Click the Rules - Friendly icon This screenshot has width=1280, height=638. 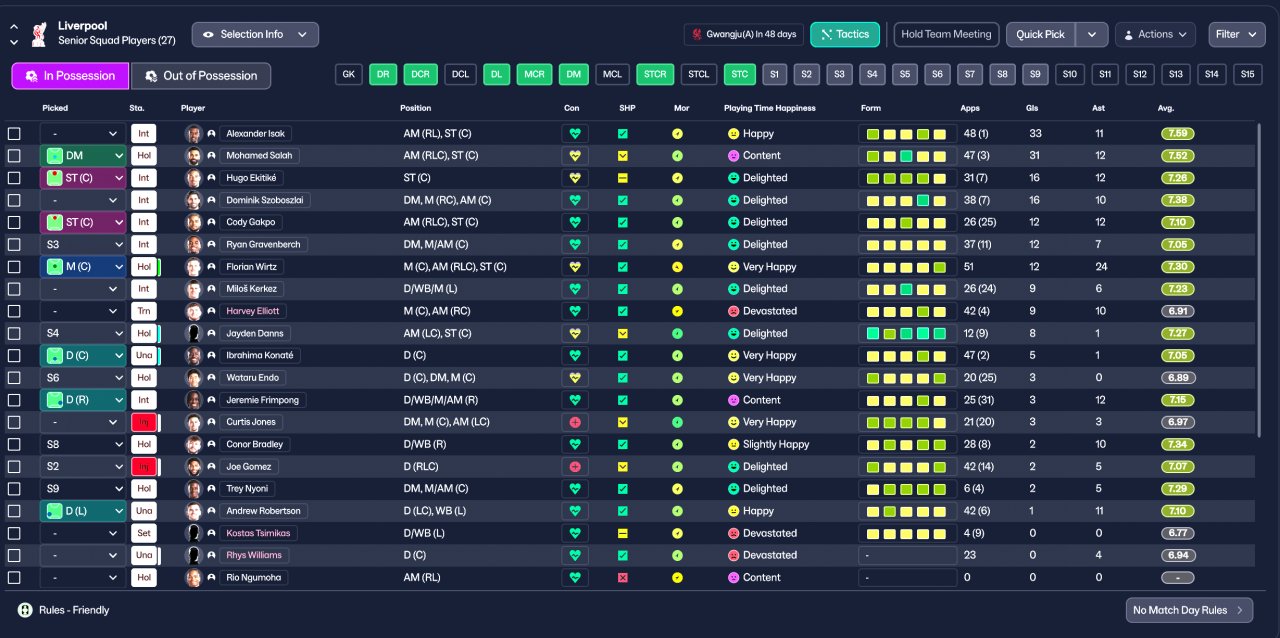(25, 609)
